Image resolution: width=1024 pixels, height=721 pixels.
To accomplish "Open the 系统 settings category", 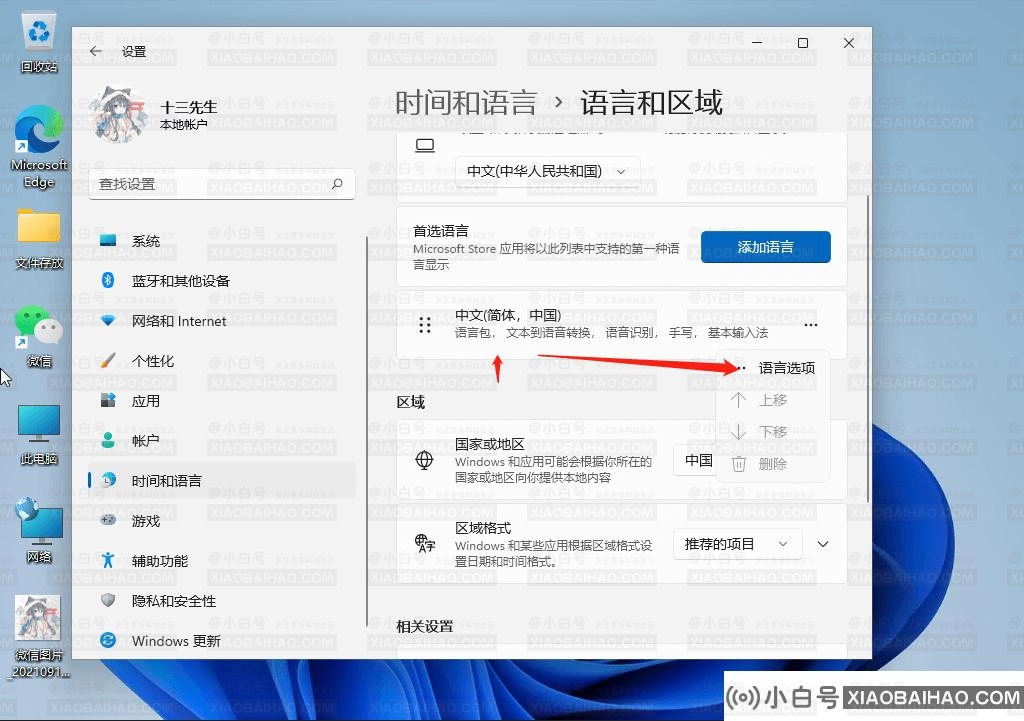I will point(222,241).
